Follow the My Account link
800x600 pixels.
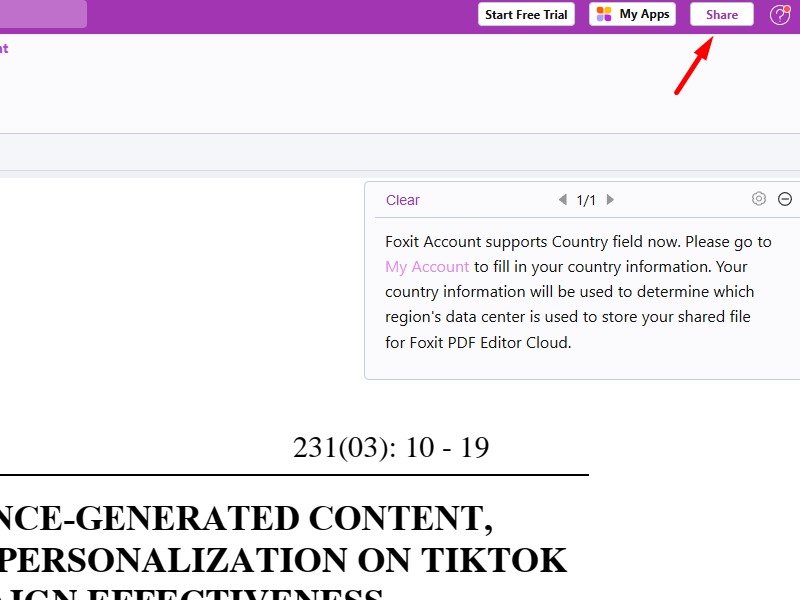point(427,267)
